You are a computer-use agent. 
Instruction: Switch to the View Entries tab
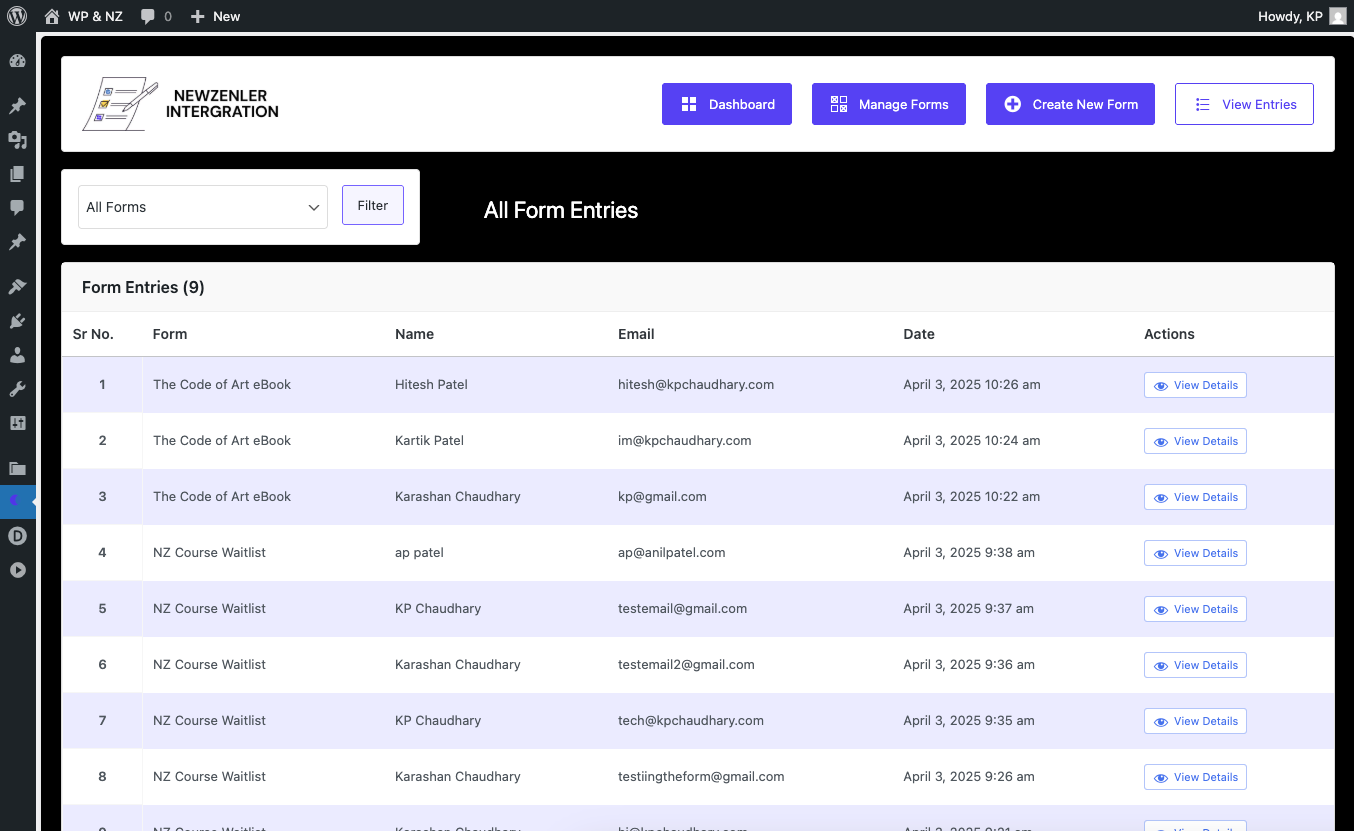[1244, 104]
